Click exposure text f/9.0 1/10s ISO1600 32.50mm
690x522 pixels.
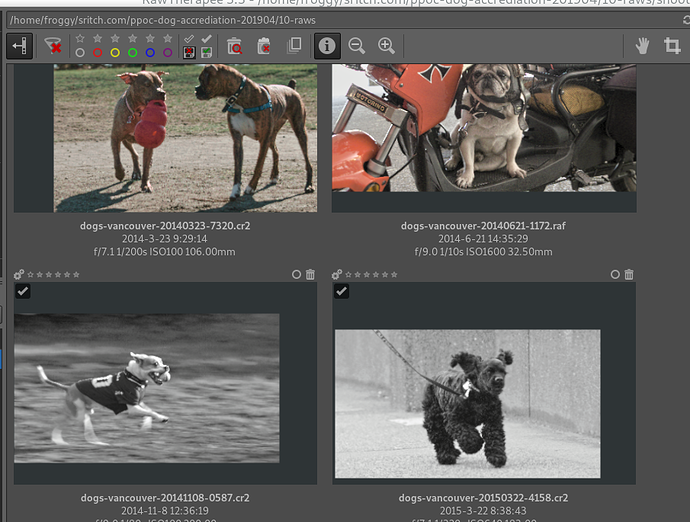coord(483,252)
